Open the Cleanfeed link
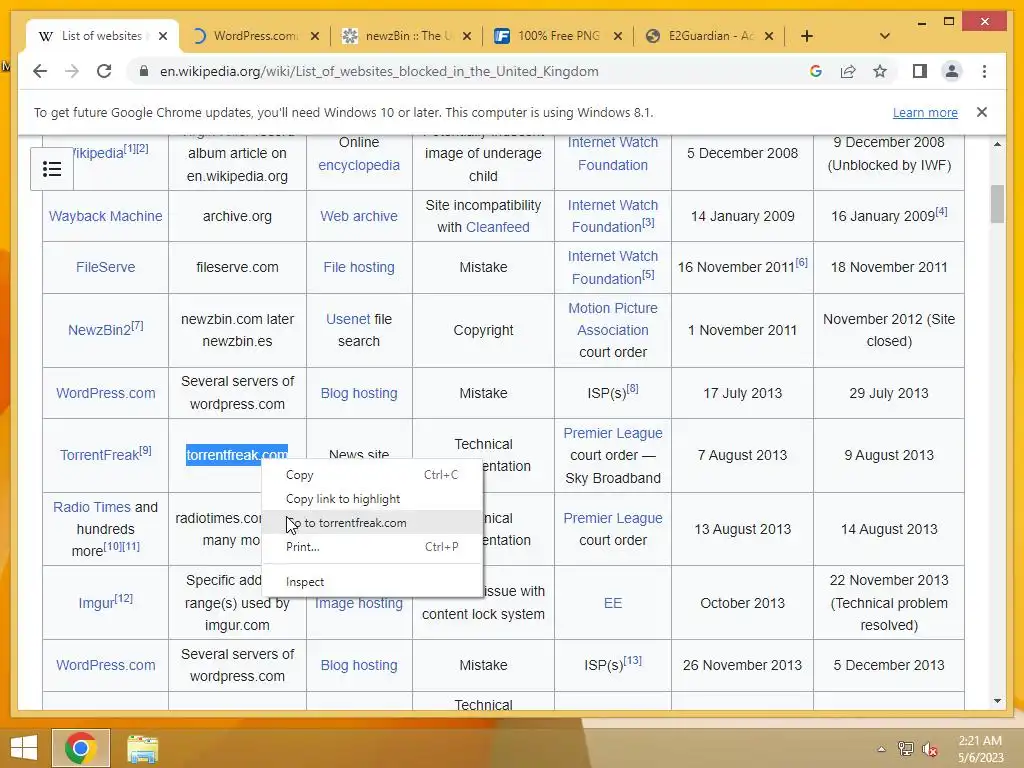 (x=498, y=227)
